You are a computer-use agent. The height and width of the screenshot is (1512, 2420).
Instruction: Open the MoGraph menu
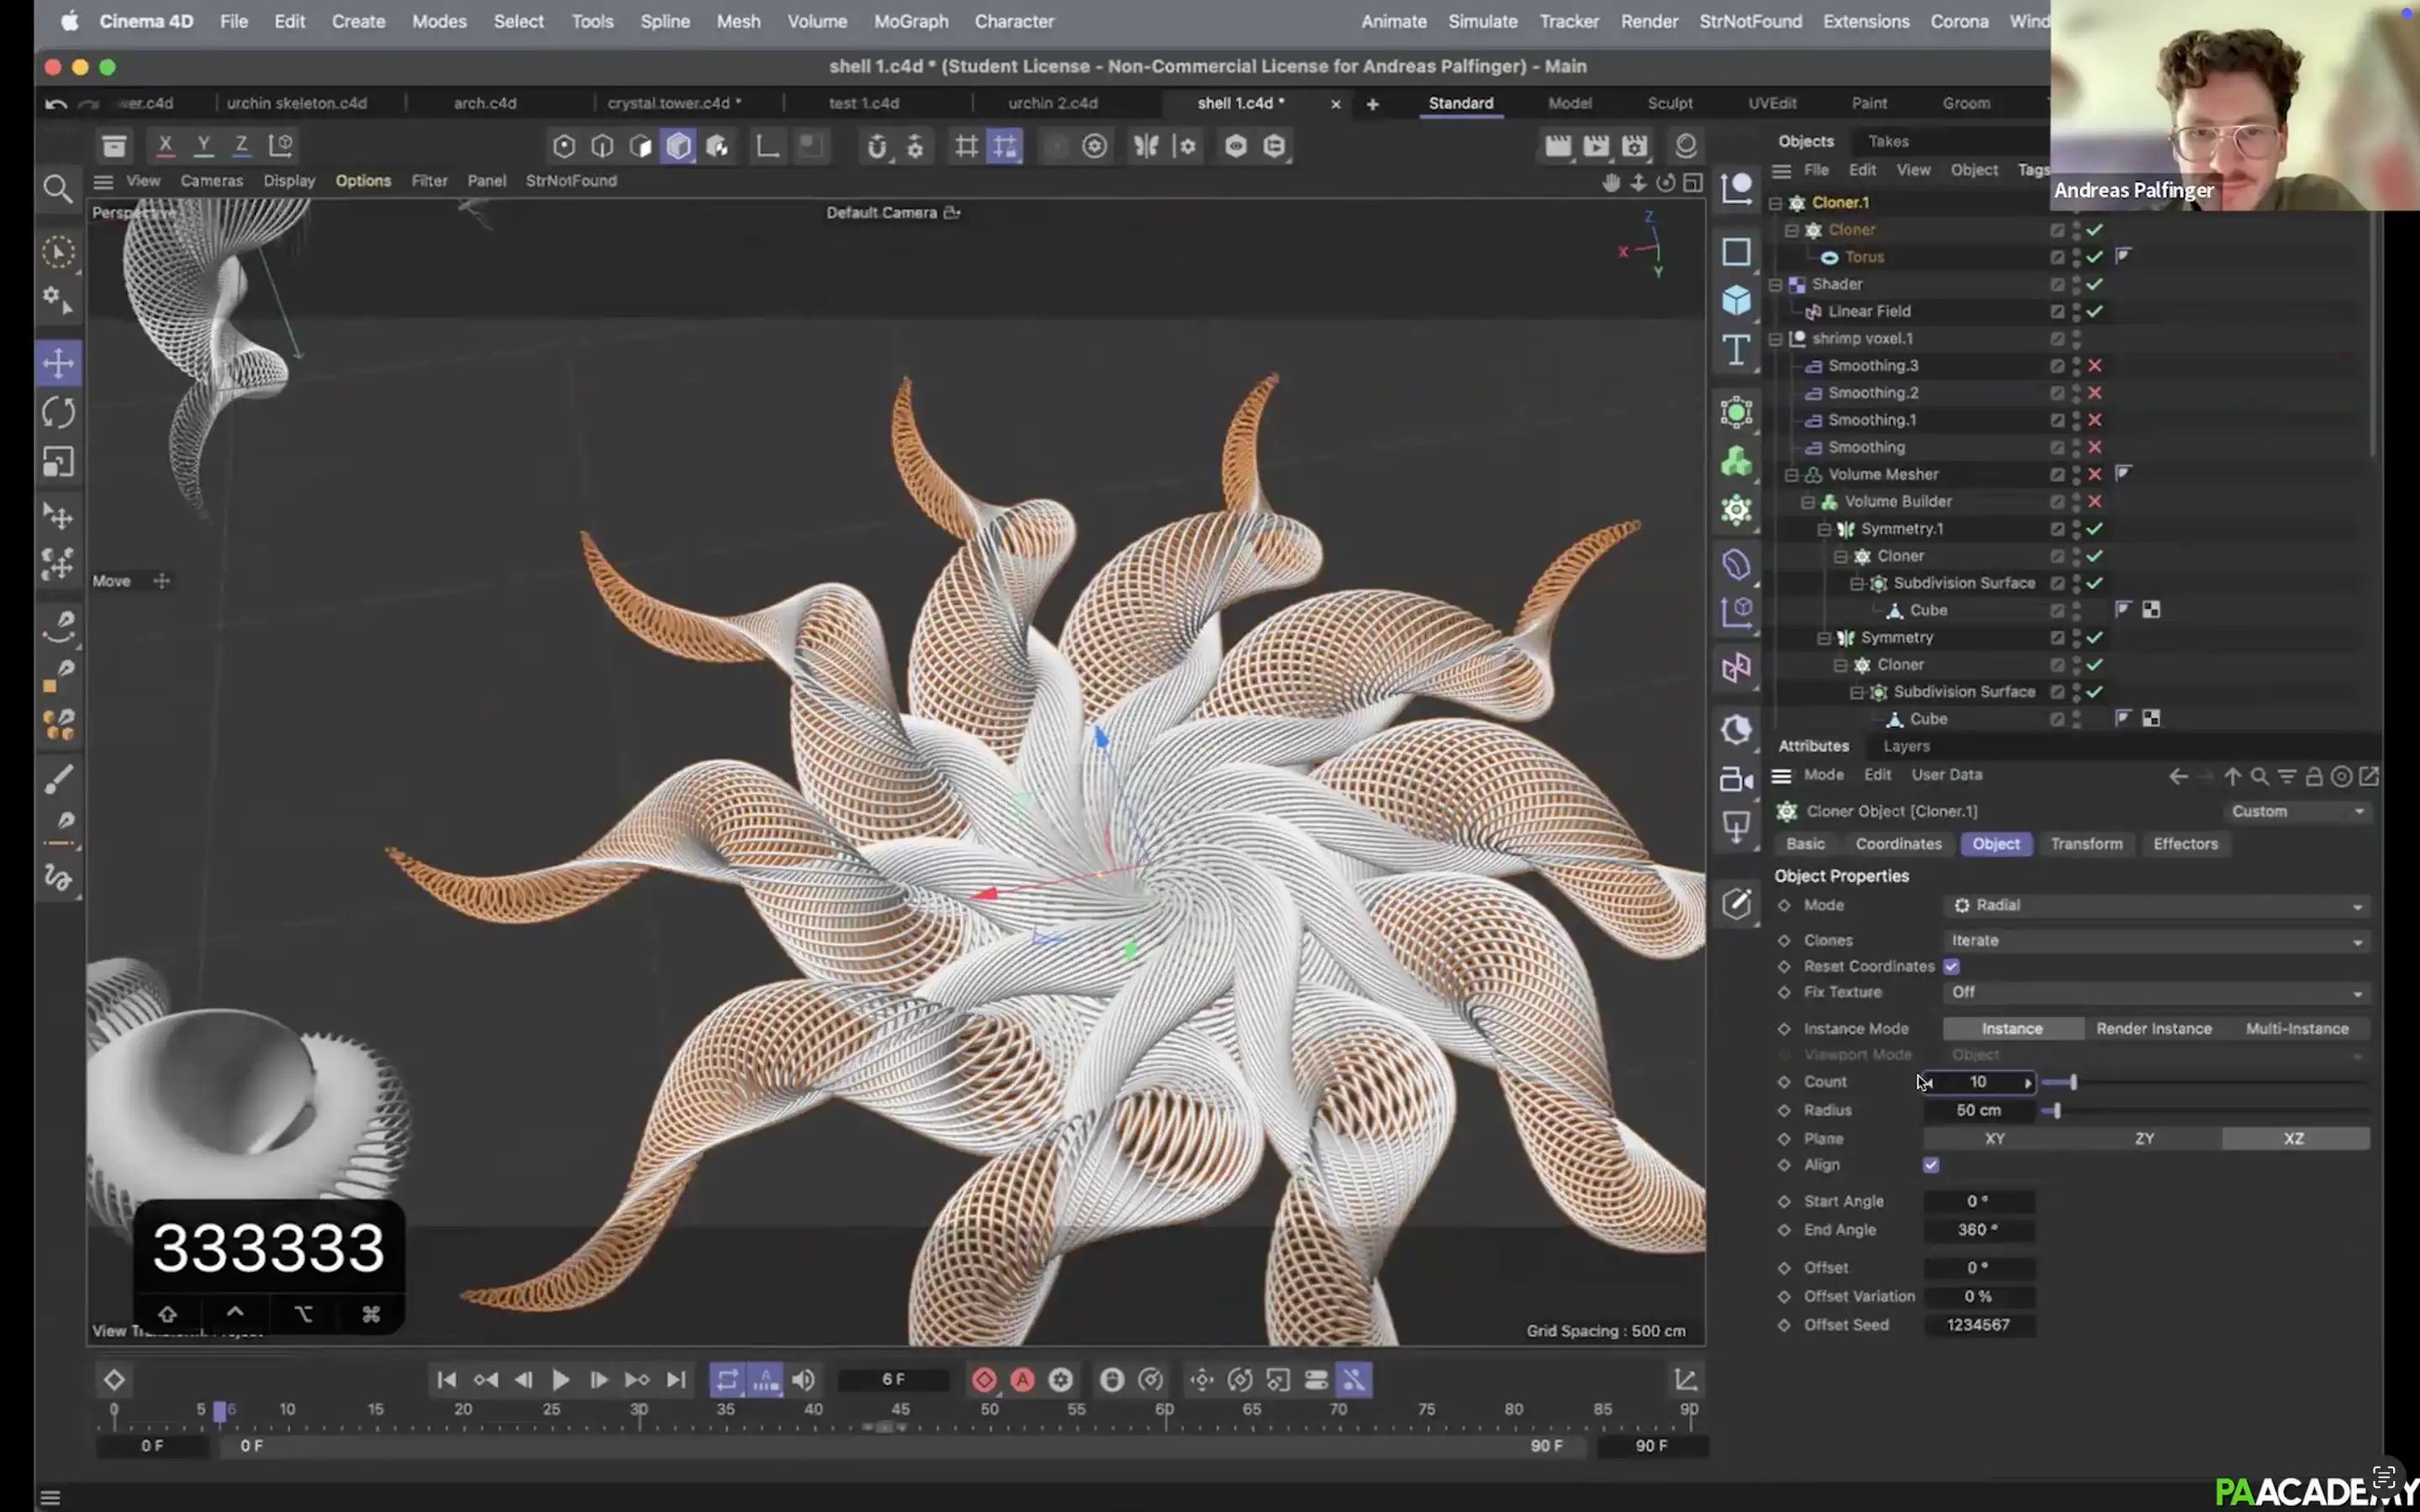[910, 21]
